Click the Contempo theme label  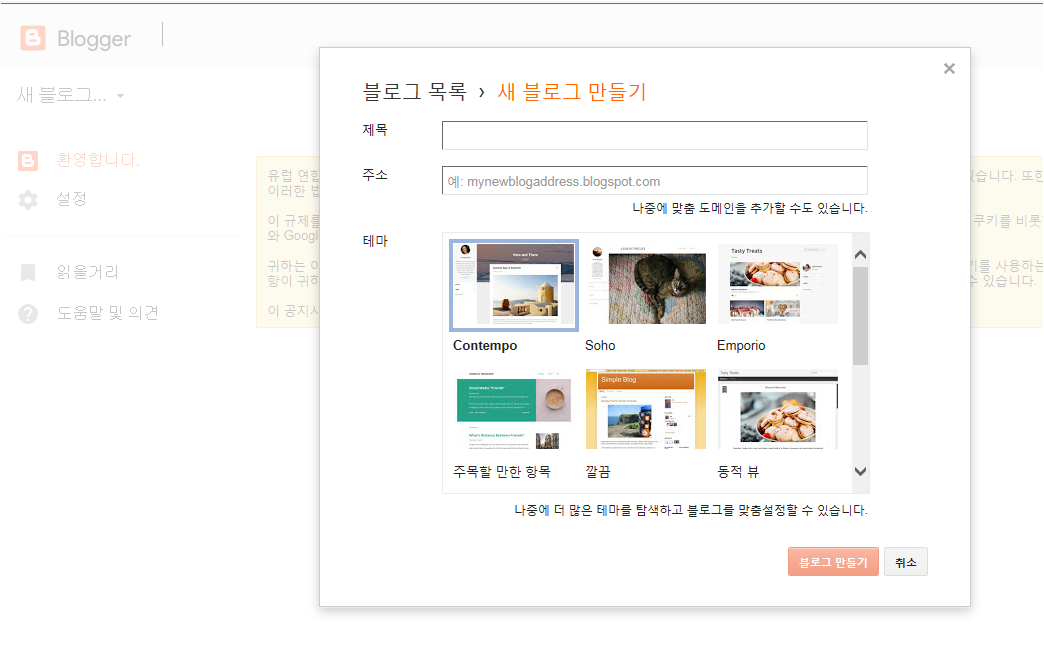click(x=485, y=345)
